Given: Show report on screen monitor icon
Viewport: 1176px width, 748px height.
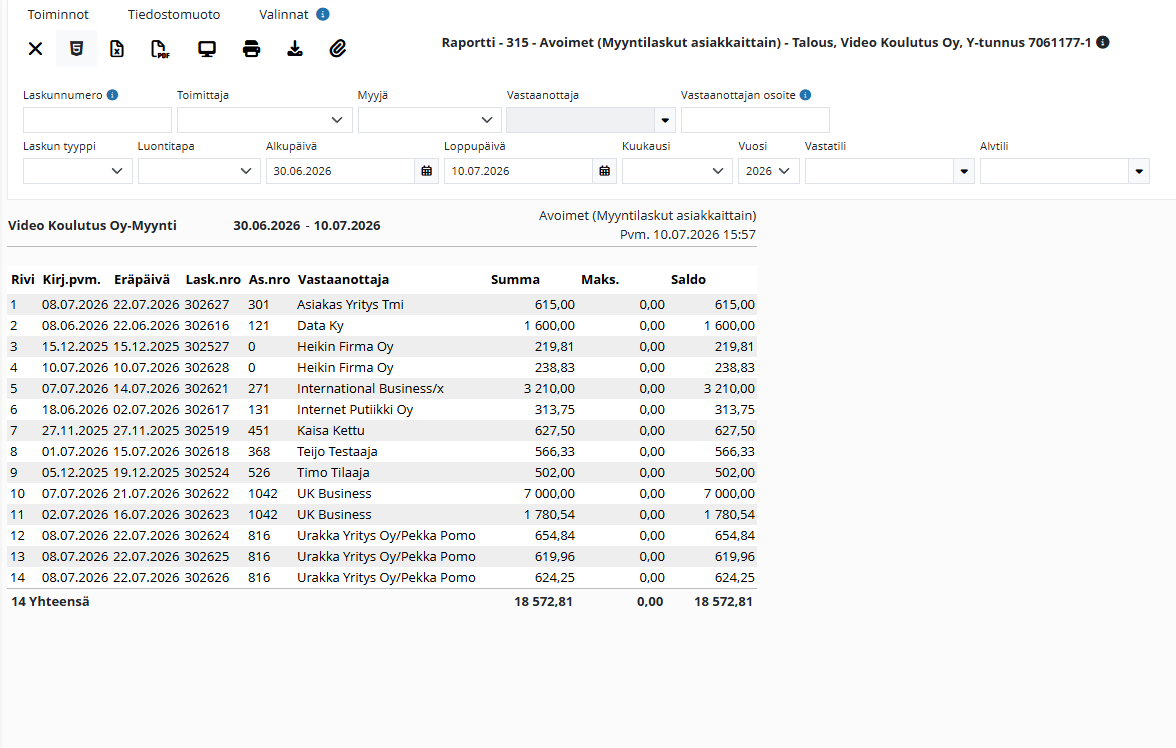Looking at the screenshot, I should point(207,49).
